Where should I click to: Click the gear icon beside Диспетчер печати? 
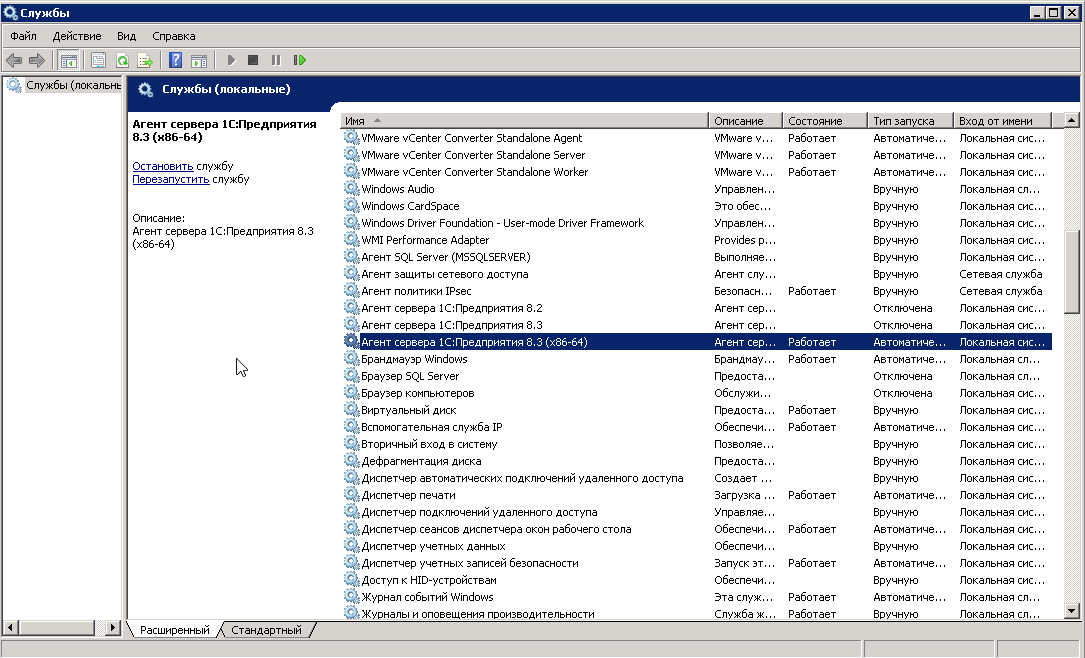(352, 495)
